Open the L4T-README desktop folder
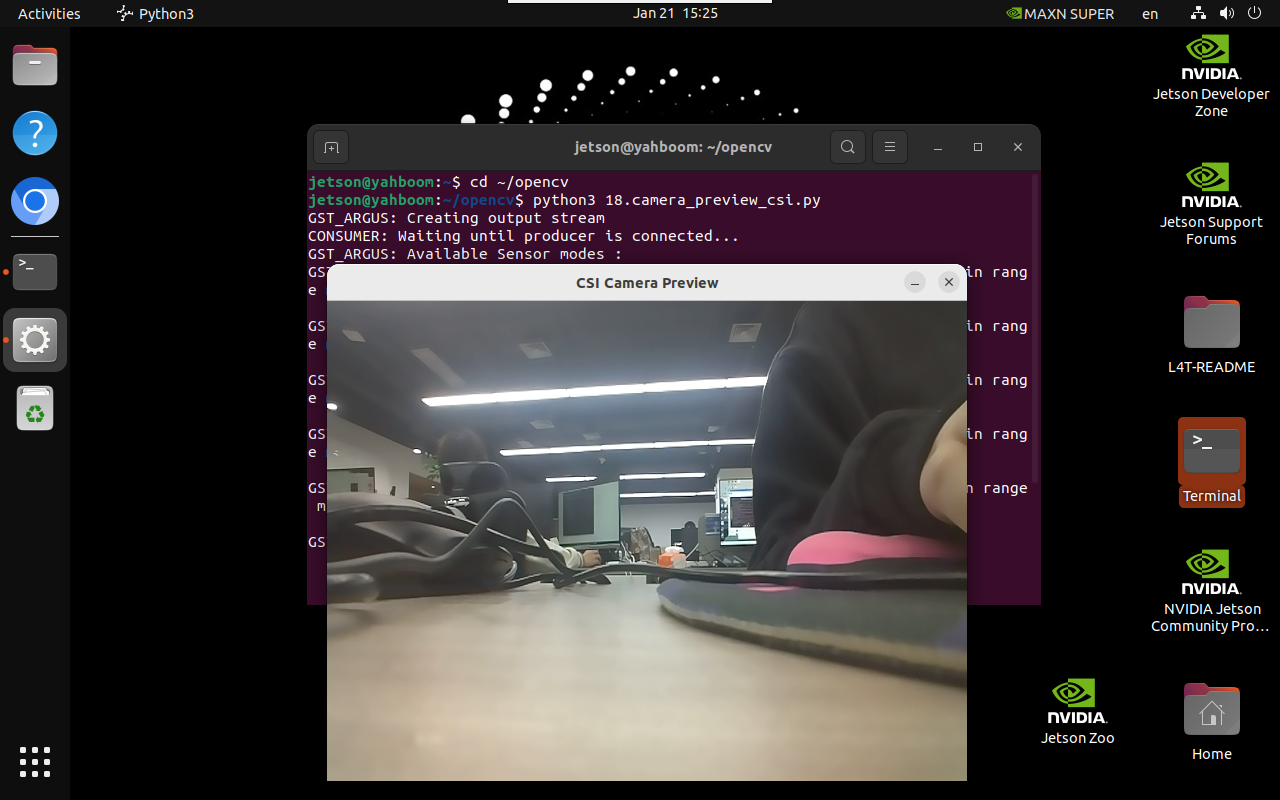Image resolution: width=1280 pixels, height=800 pixels. click(x=1211, y=334)
